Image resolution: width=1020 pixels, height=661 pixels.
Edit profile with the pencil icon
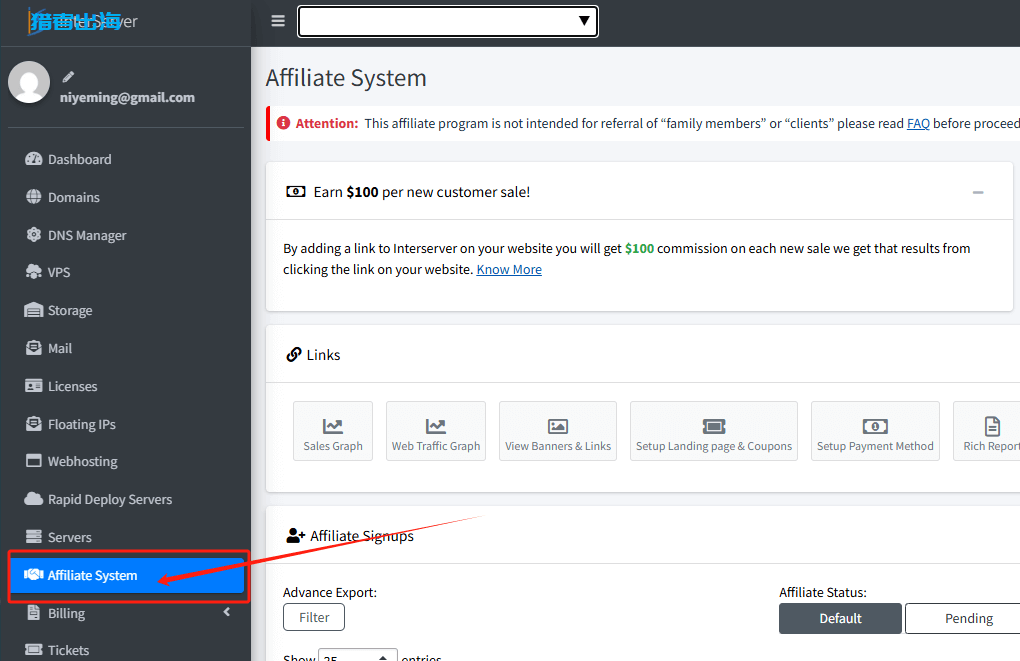[x=68, y=77]
